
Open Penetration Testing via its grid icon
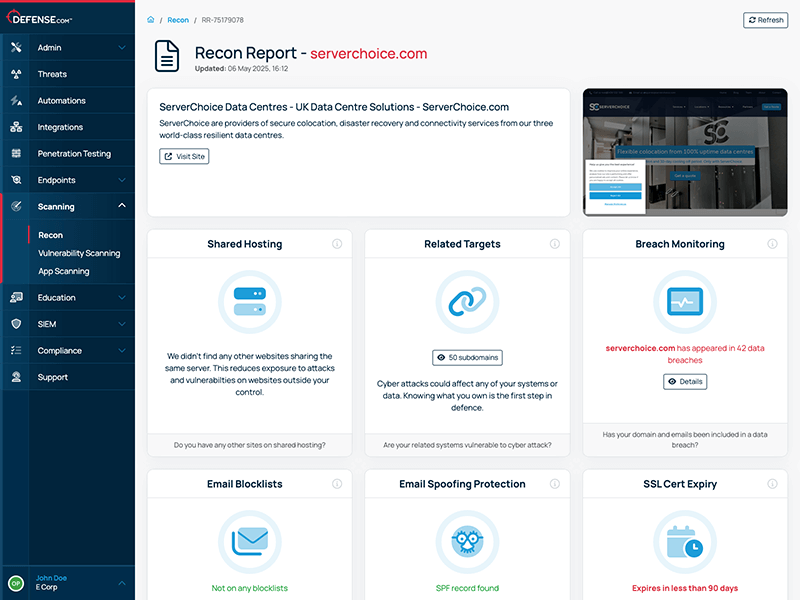coord(16,153)
